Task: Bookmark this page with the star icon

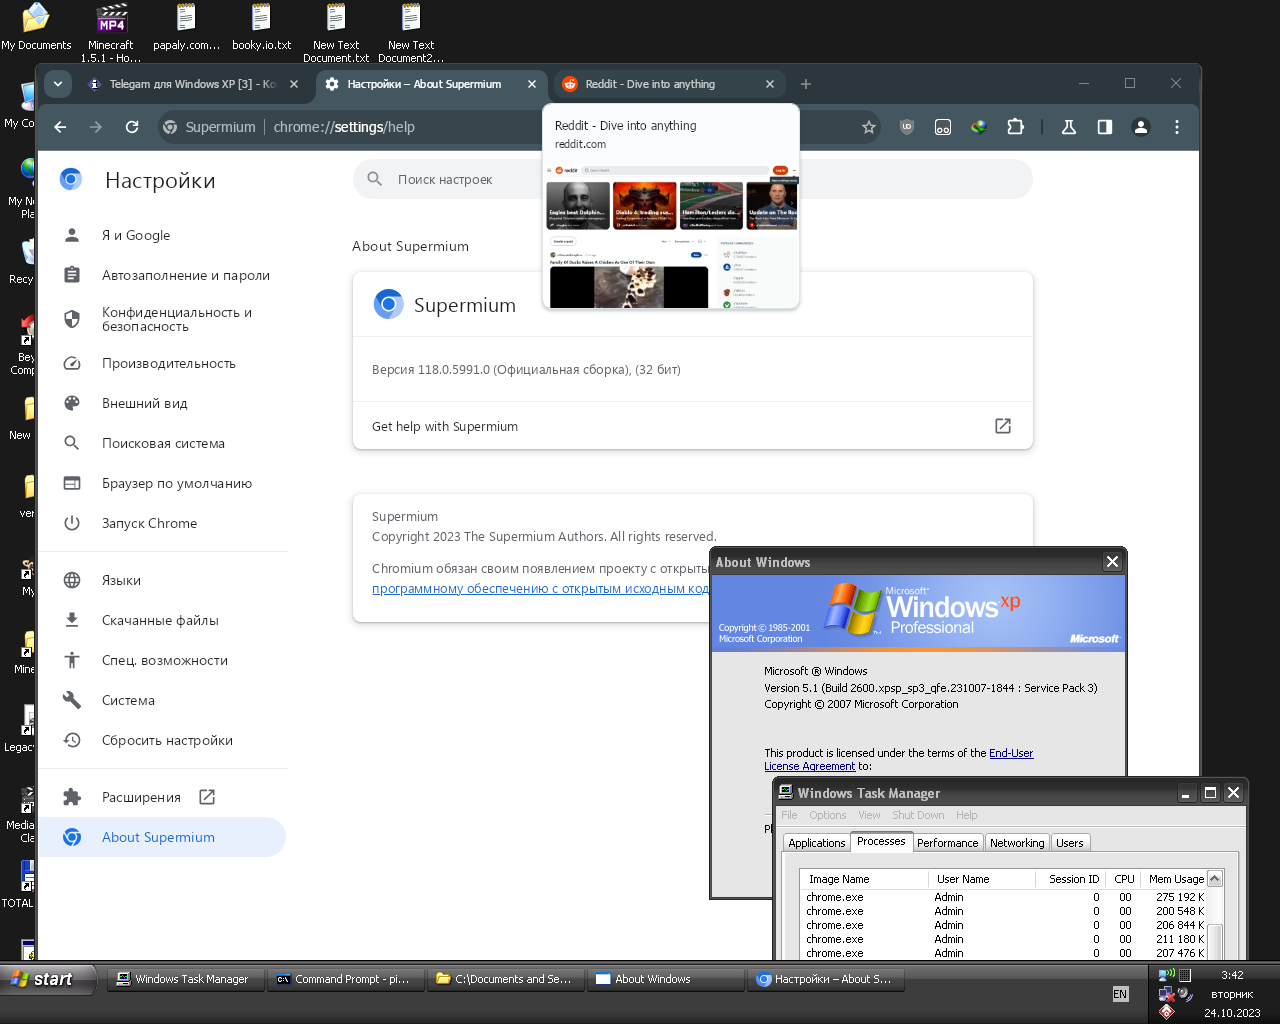Action: point(869,127)
